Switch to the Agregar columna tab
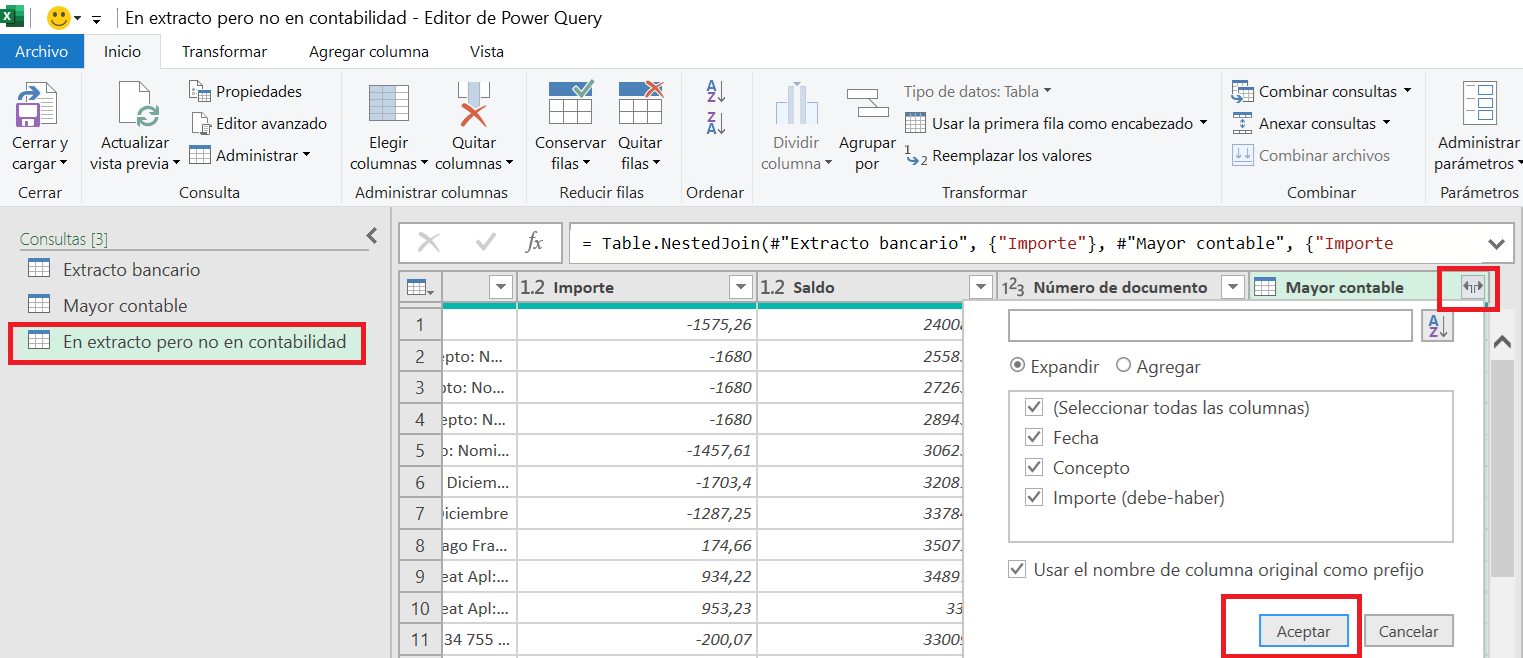This screenshot has width=1523, height=658. 369,51
